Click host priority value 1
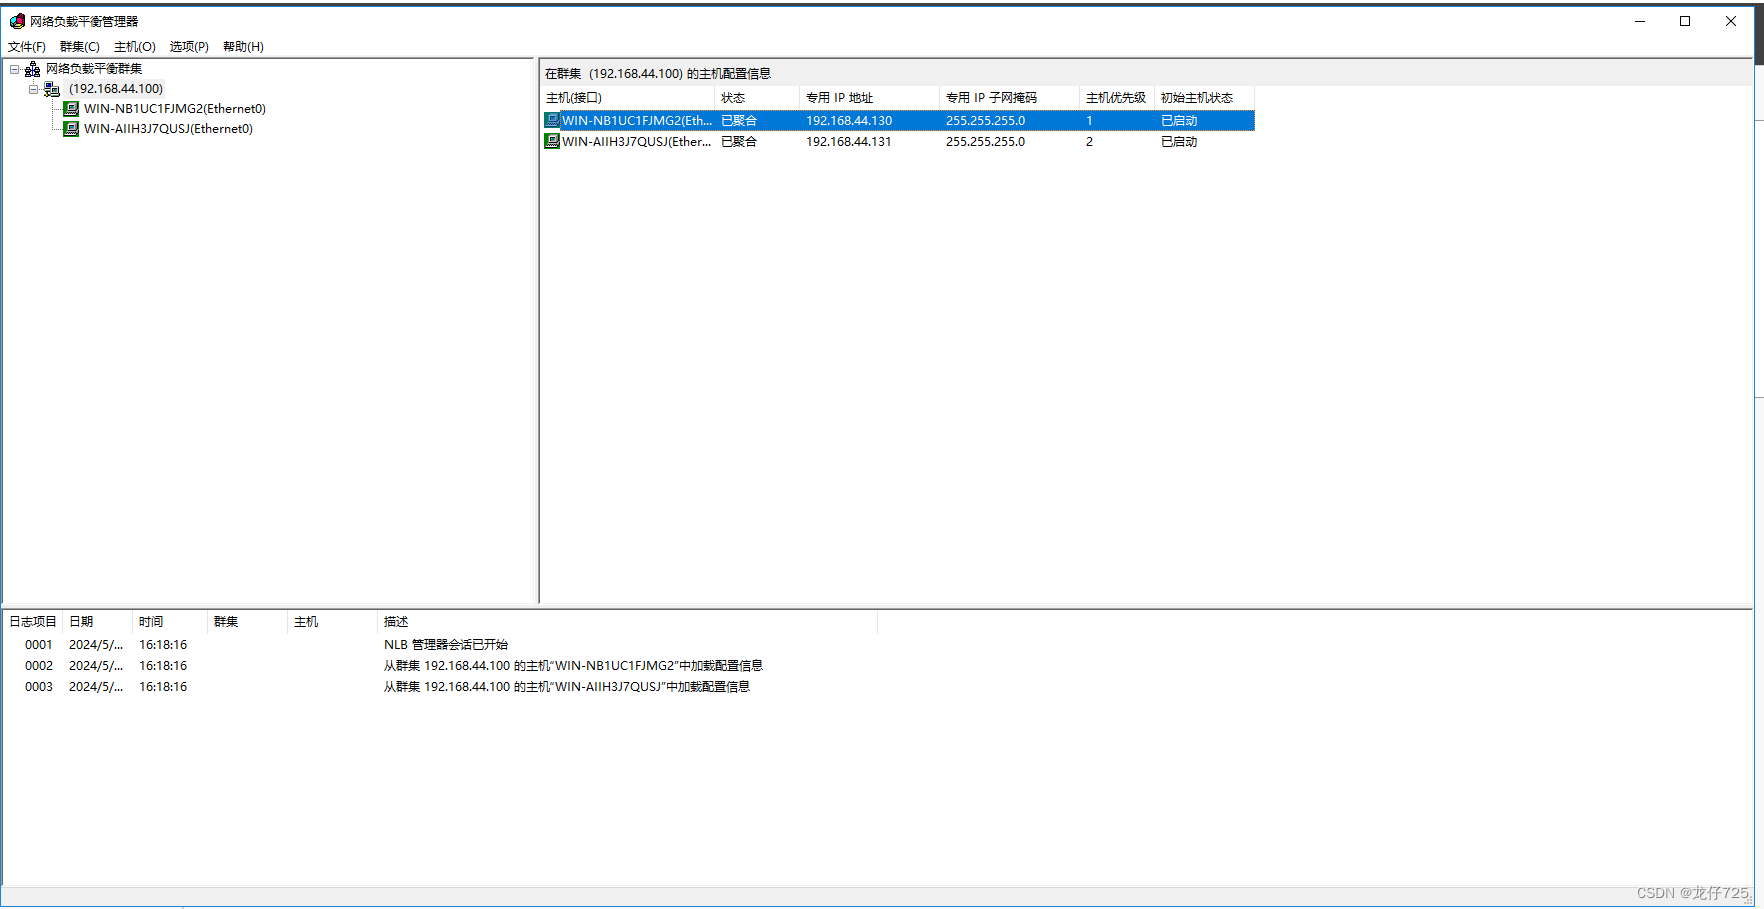 1089,120
